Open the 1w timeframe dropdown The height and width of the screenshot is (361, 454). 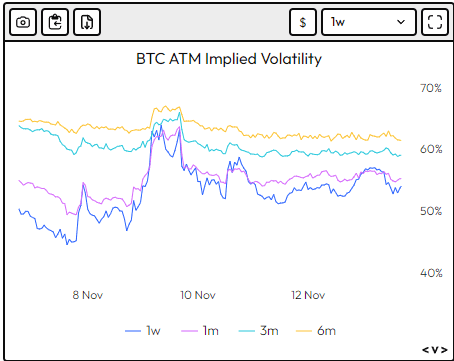click(x=369, y=22)
